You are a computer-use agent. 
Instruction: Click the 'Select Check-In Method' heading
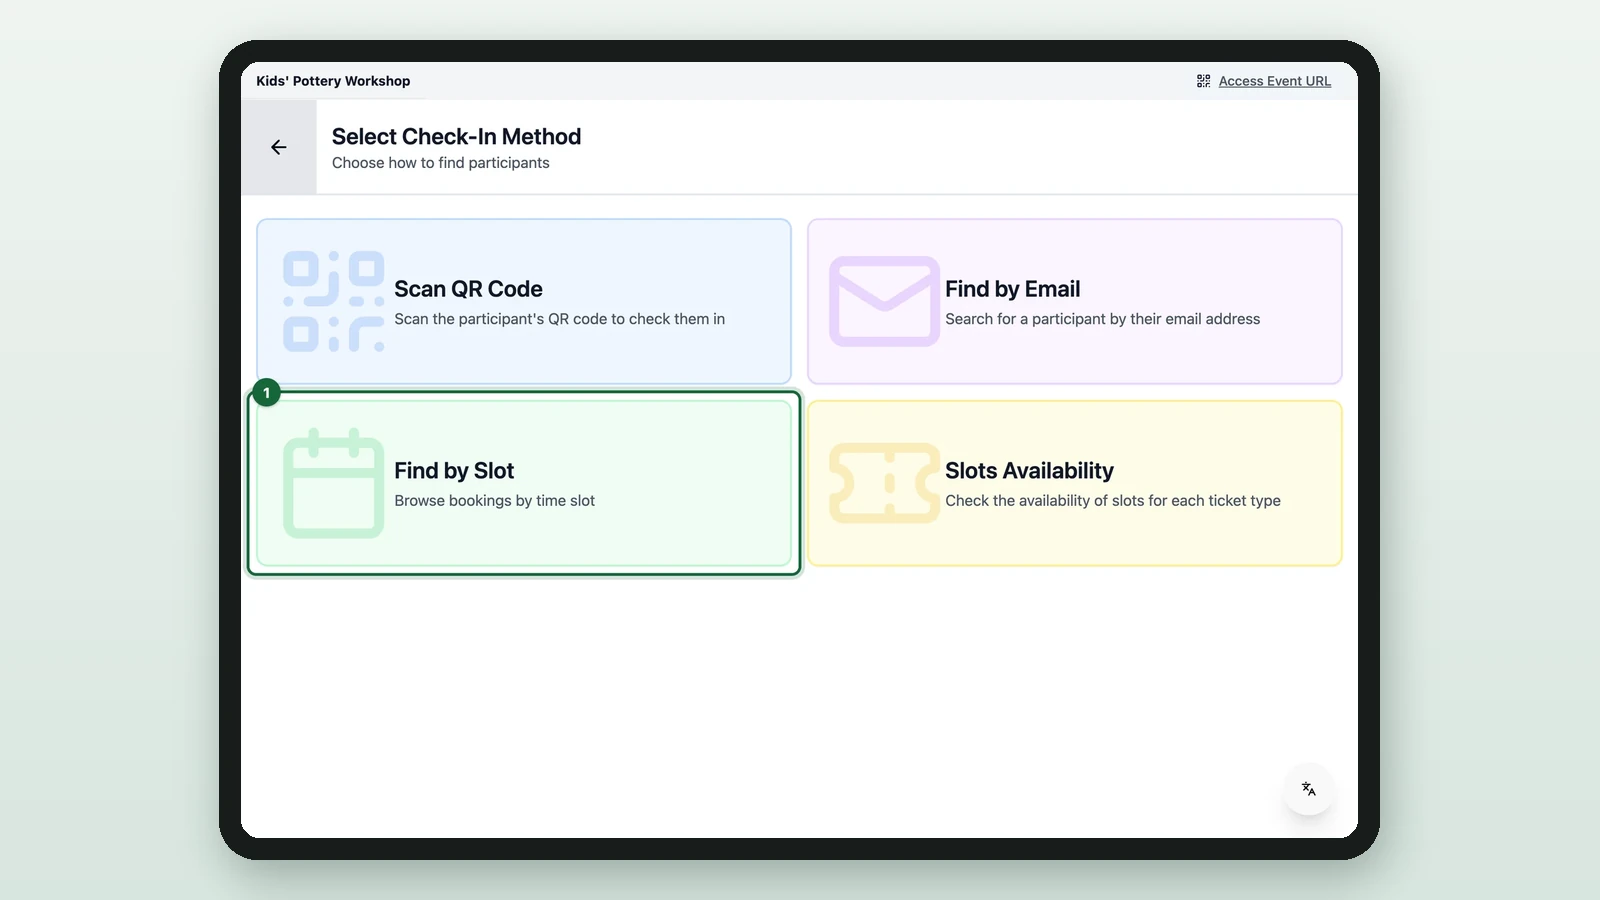click(x=456, y=136)
